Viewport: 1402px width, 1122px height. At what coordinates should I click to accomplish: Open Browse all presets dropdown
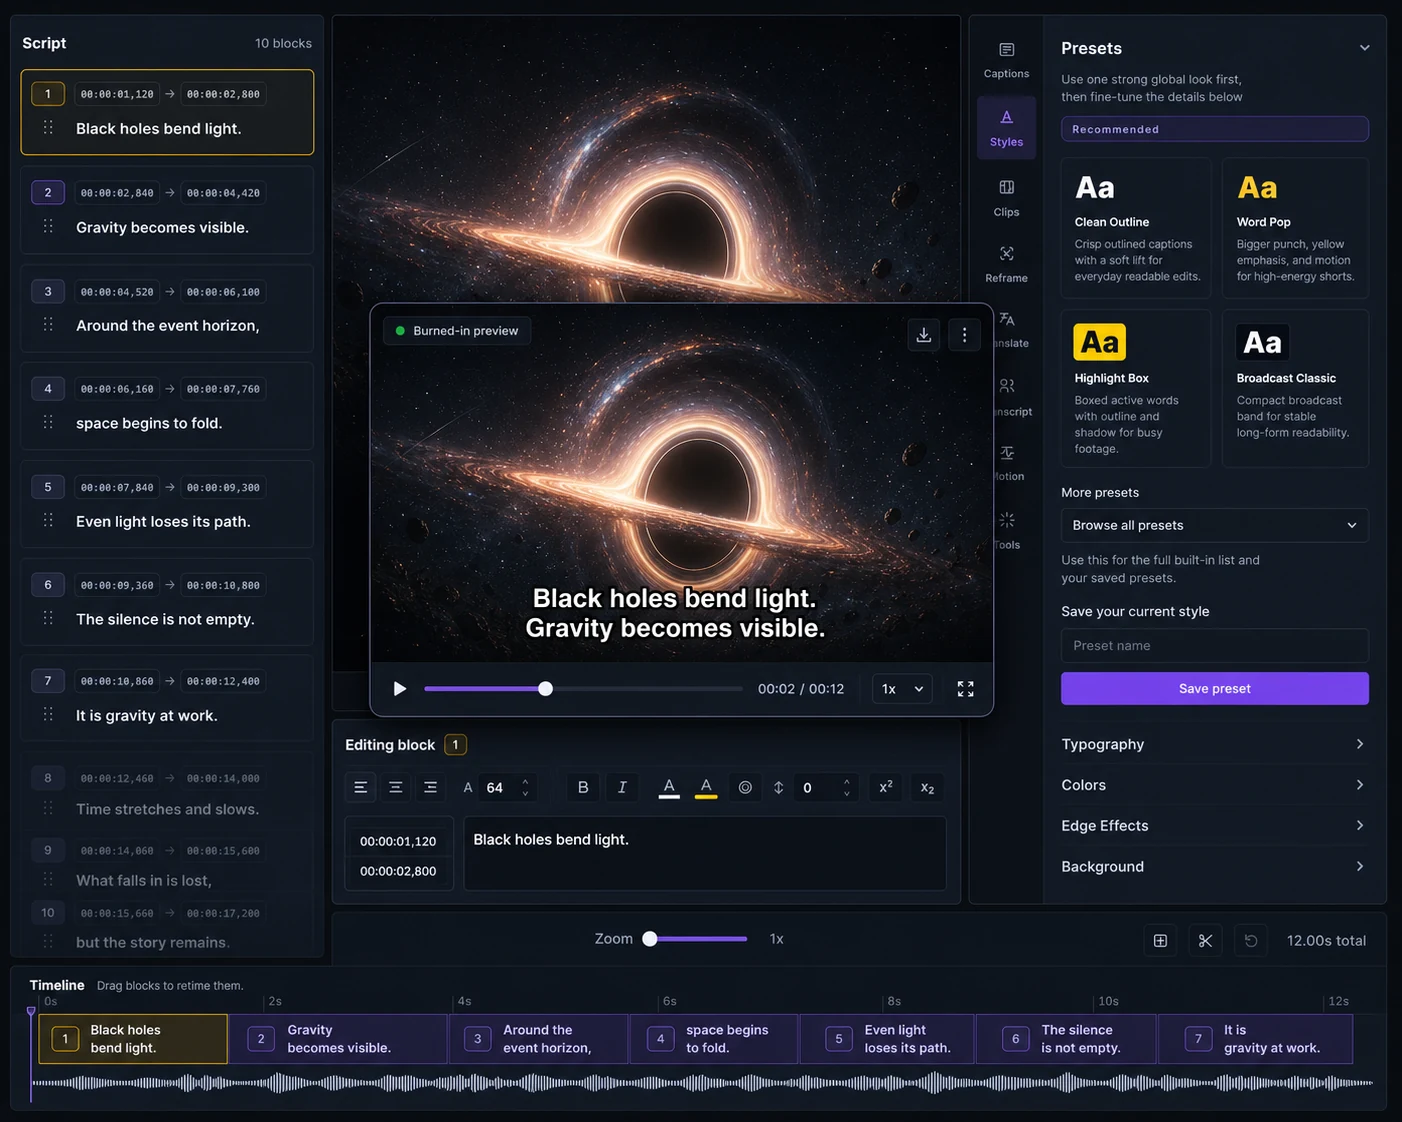pyautogui.click(x=1214, y=525)
